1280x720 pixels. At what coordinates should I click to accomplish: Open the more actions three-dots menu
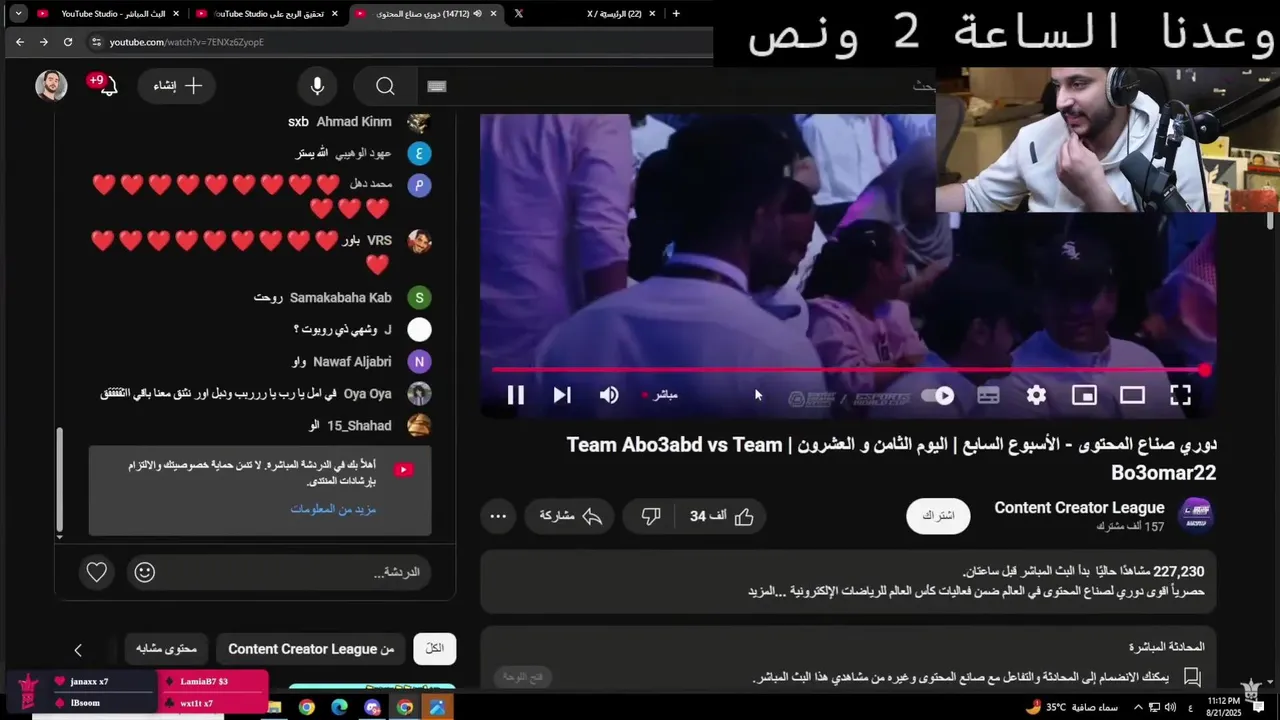(x=498, y=516)
